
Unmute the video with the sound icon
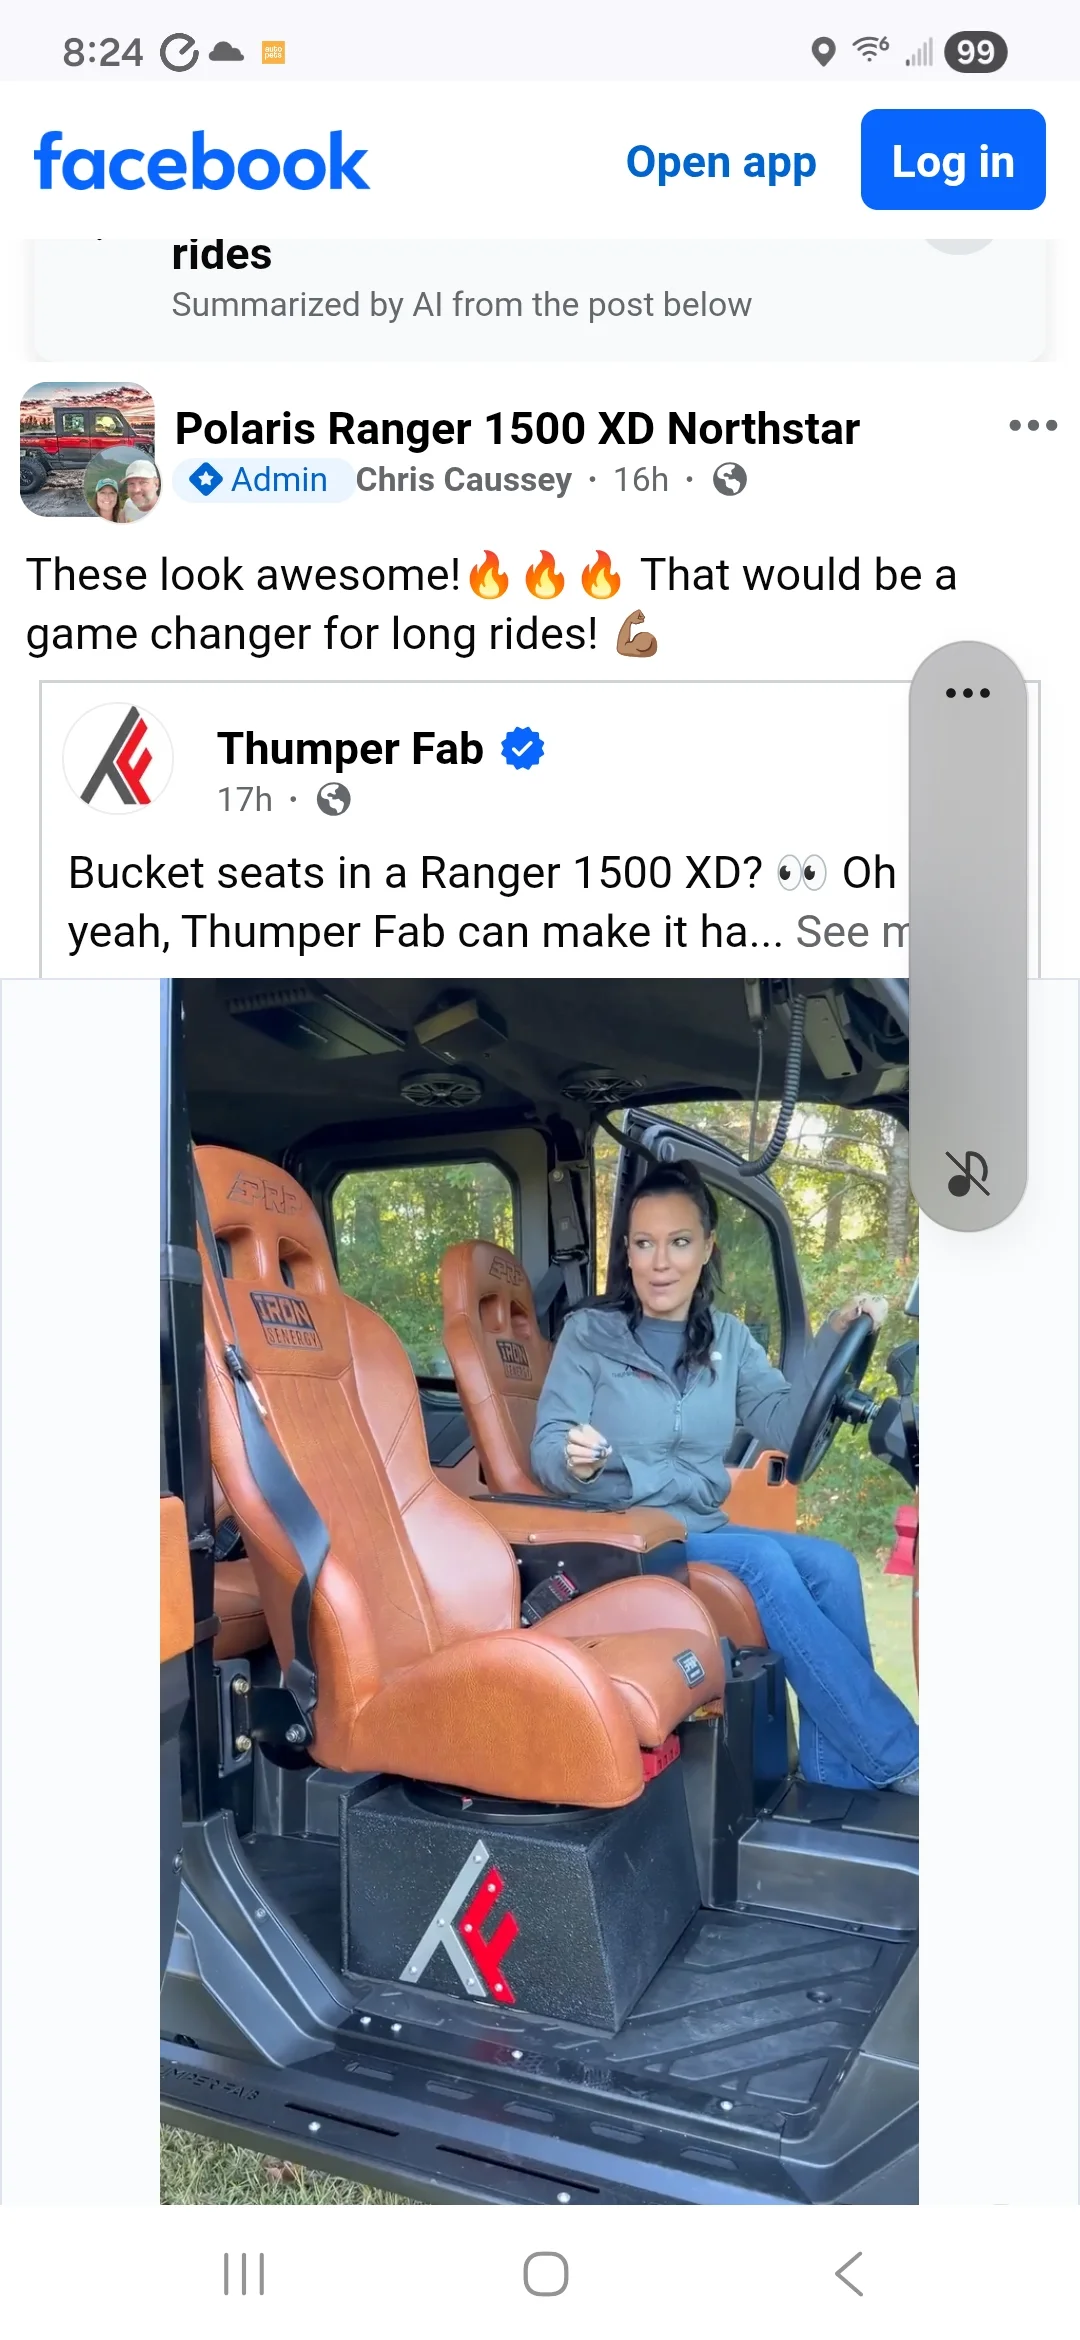click(x=968, y=1174)
